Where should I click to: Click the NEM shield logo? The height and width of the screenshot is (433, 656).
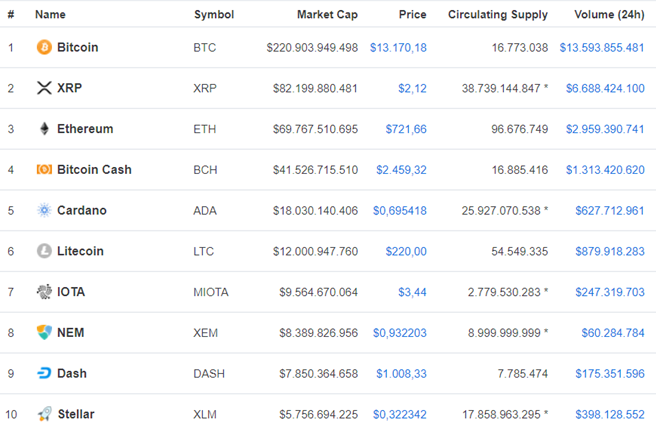[44, 332]
